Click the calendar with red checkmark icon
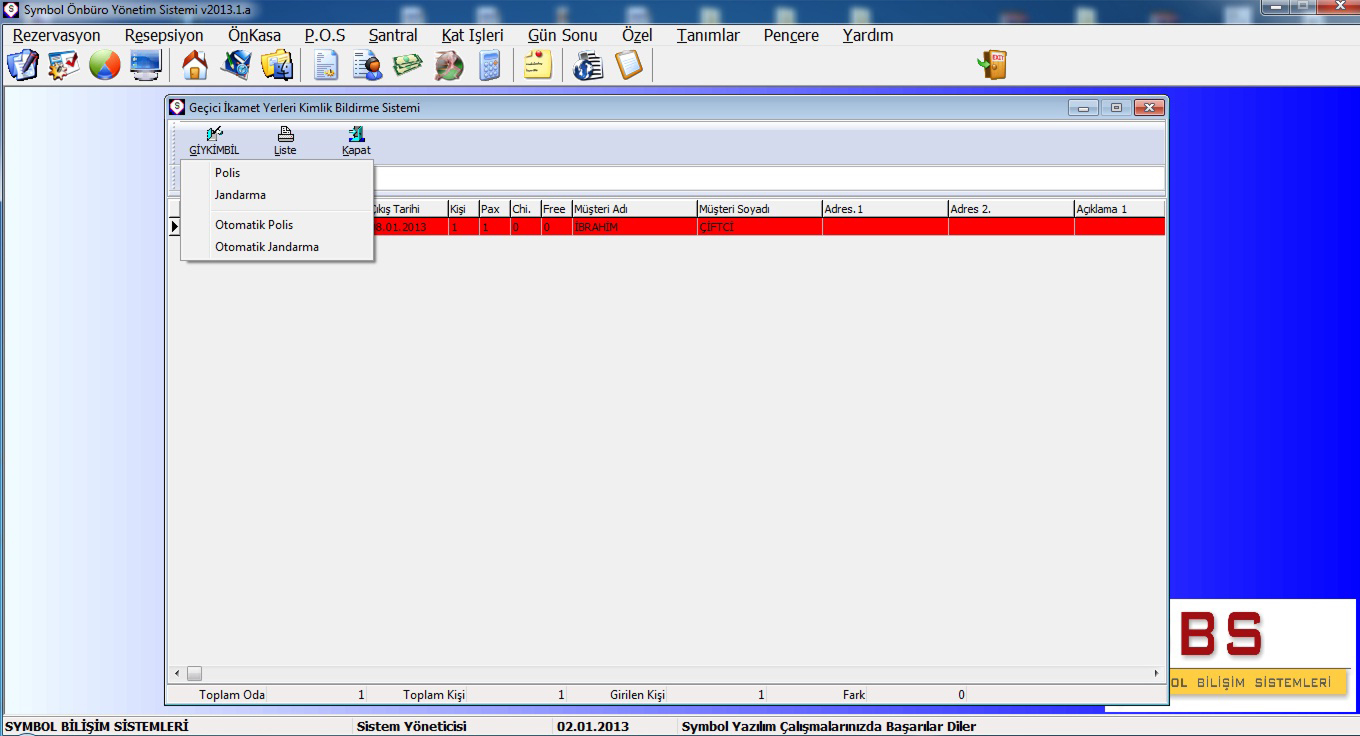 (x=63, y=65)
